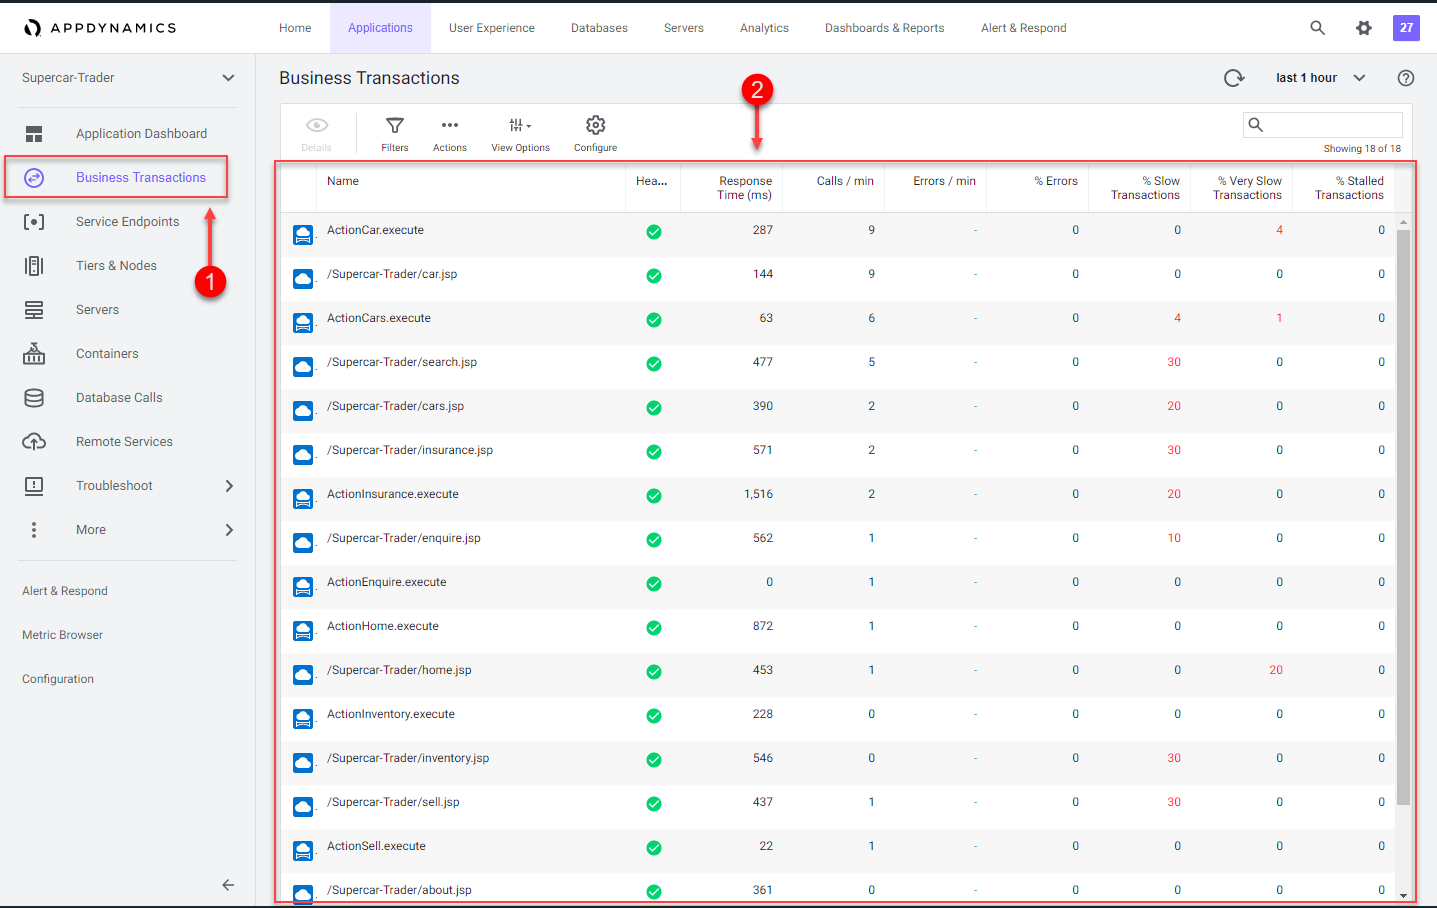Open the Configuration sidebar link

58,679
